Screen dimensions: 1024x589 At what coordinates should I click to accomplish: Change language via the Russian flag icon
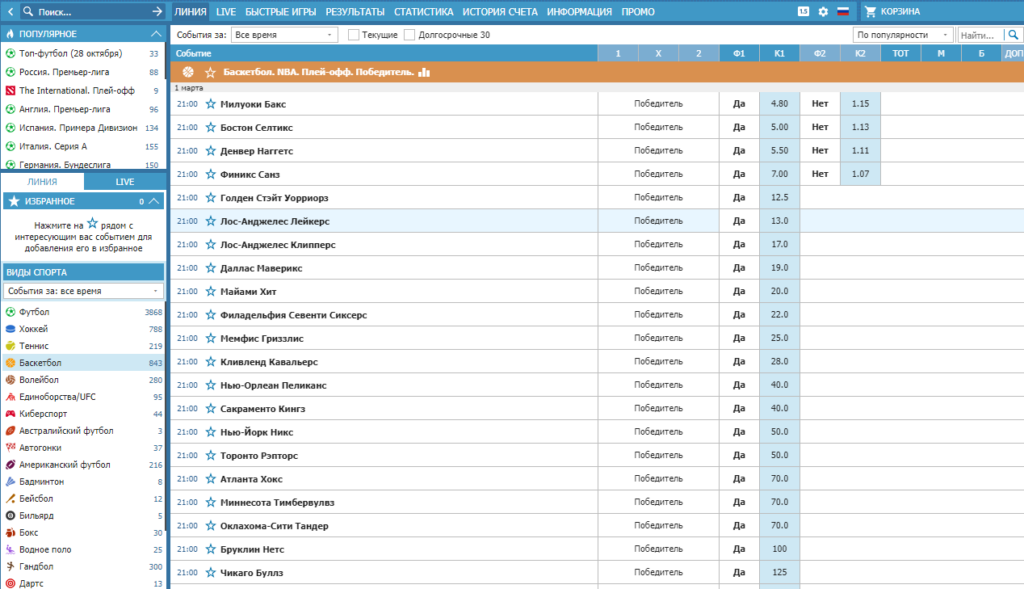[x=843, y=11]
